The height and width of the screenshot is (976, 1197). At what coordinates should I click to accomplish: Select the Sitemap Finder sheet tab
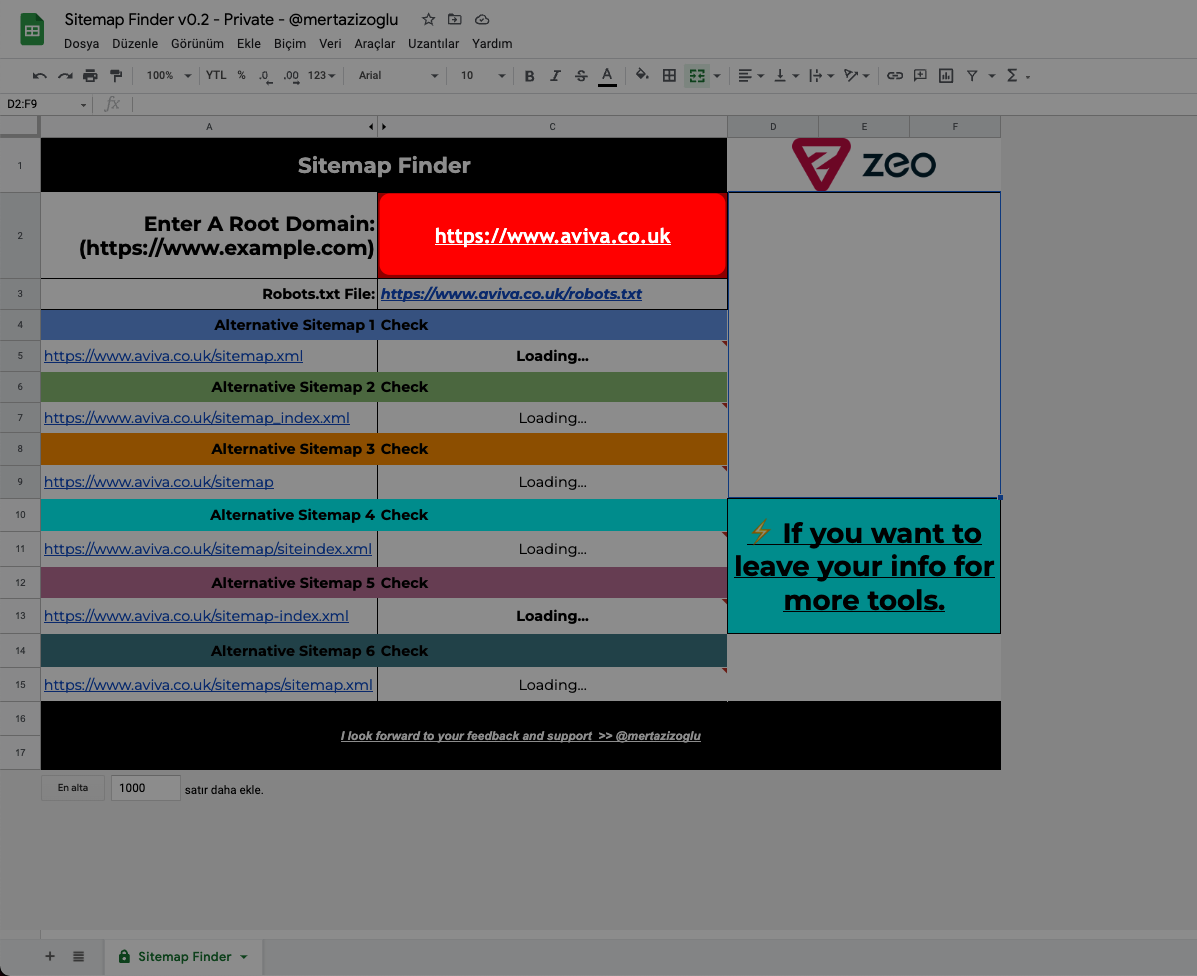(184, 956)
